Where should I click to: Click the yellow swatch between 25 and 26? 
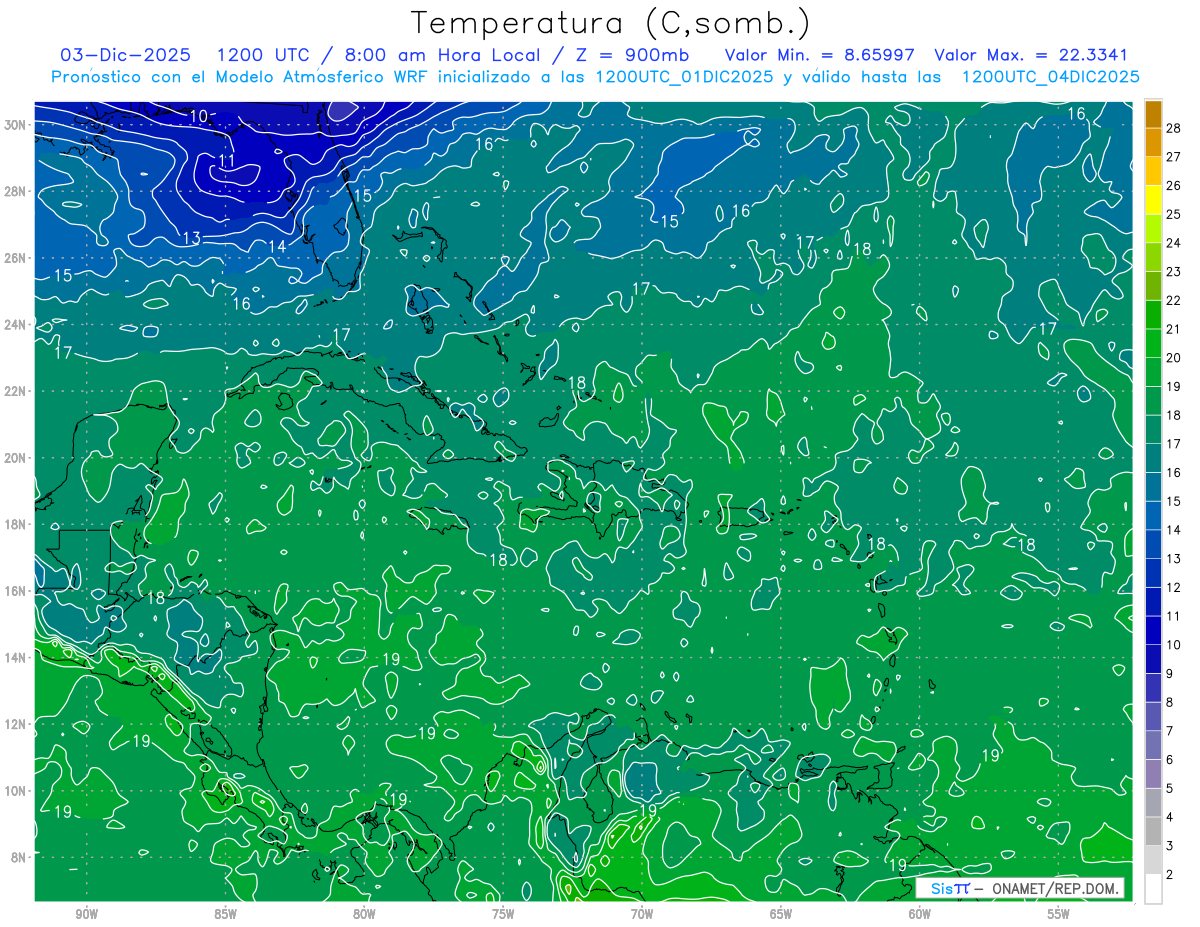tap(1153, 200)
